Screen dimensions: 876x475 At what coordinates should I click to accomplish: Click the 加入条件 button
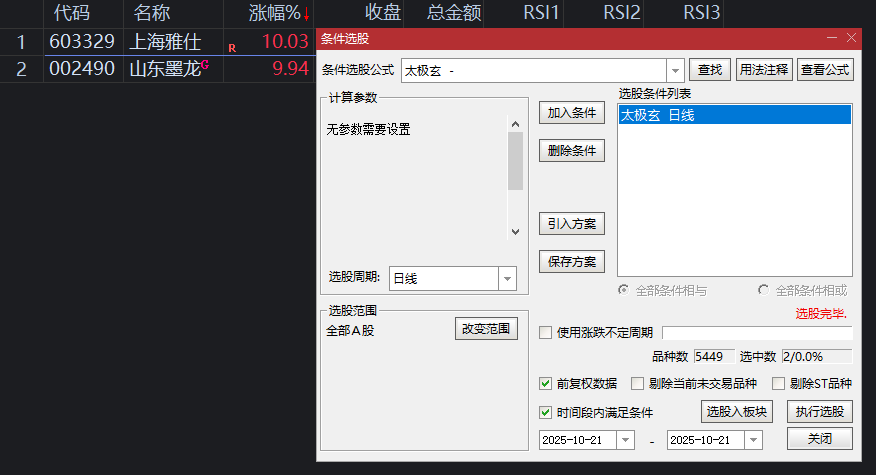pos(572,113)
